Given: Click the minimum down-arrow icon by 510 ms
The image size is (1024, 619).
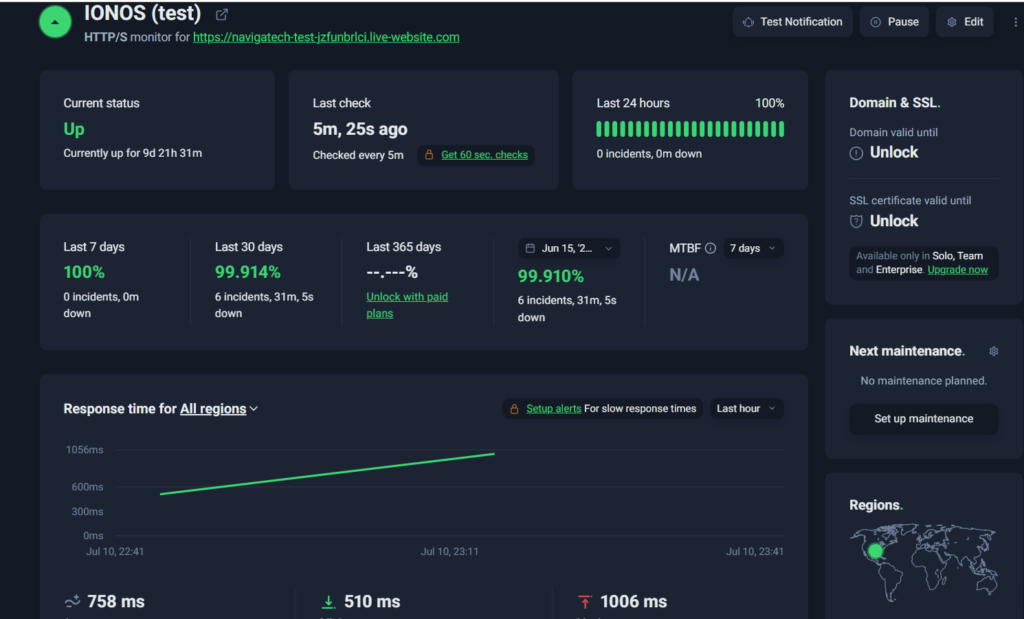Looking at the screenshot, I should pyautogui.click(x=328, y=601).
